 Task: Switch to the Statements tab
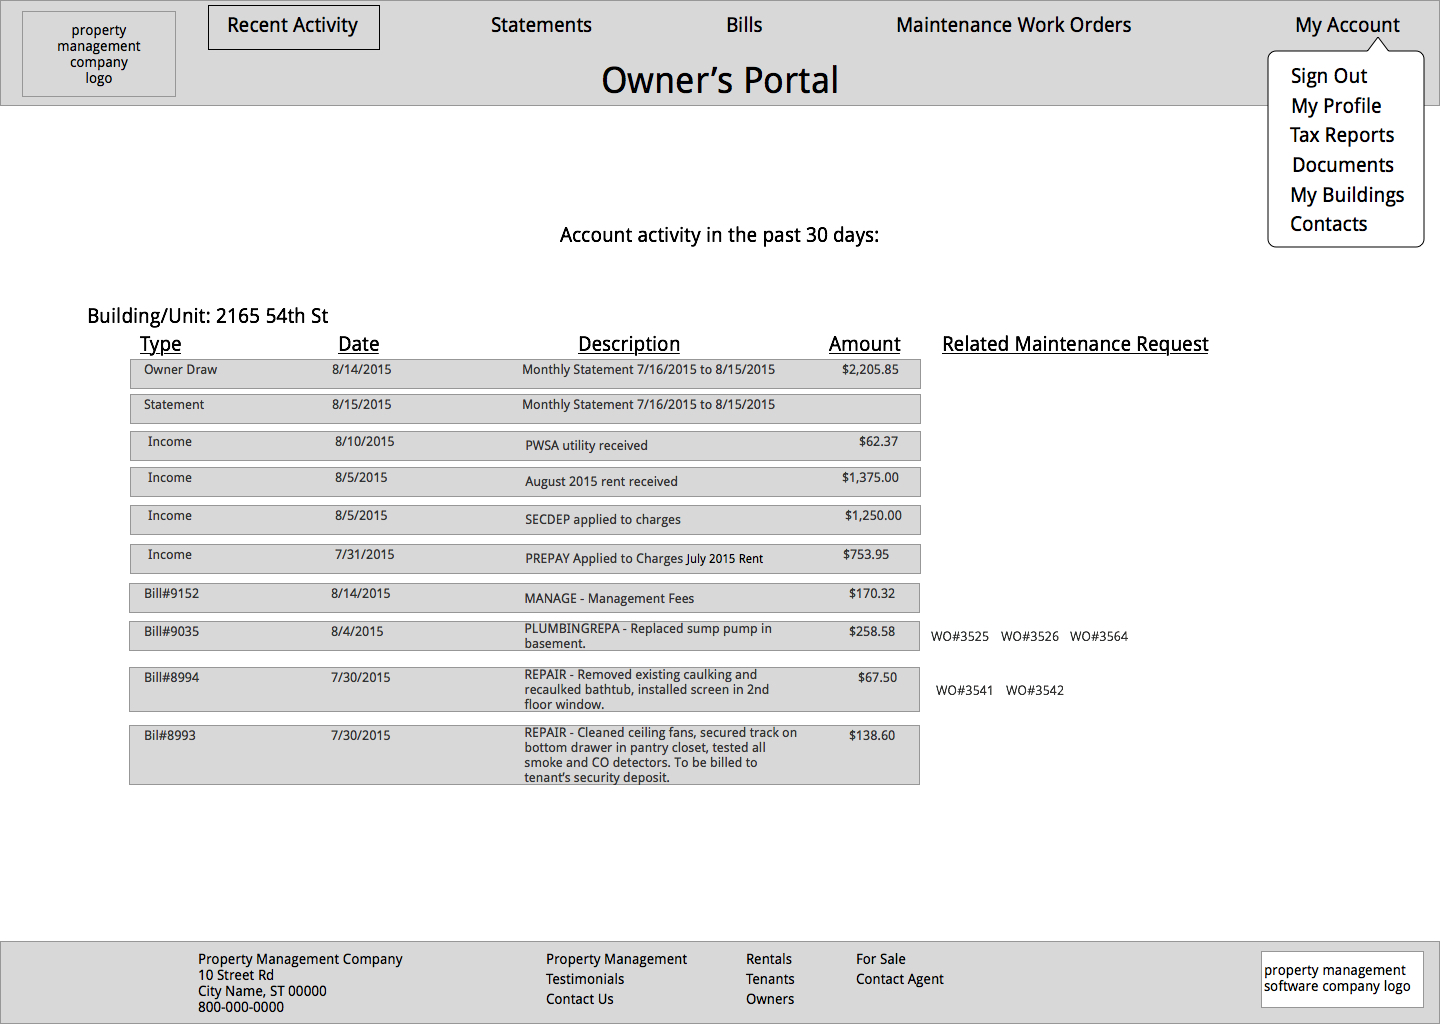tap(541, 26)
